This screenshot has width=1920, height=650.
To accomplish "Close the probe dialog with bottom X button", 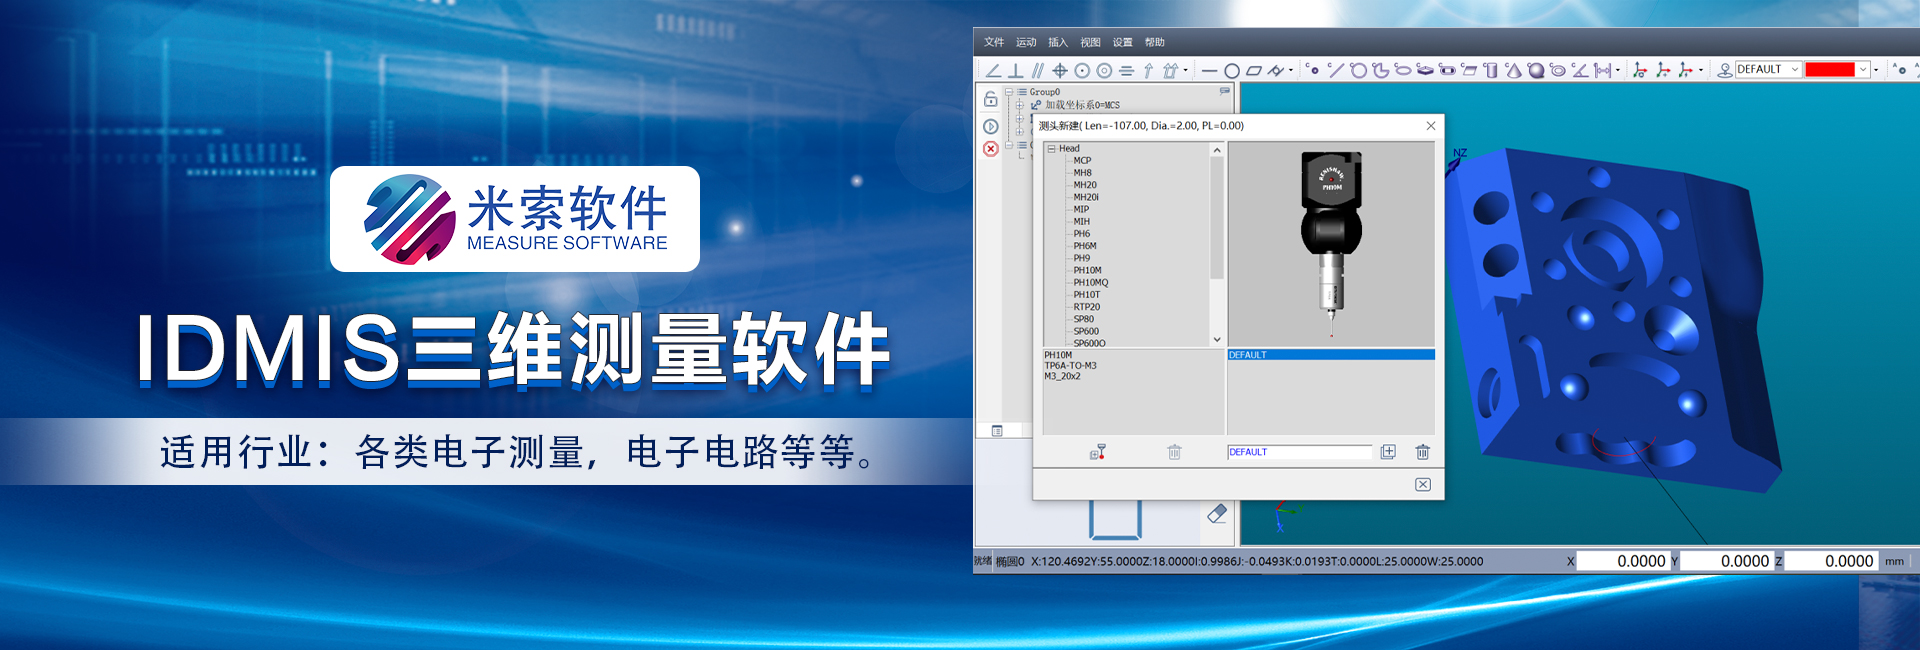I will tap(1423, 484).
